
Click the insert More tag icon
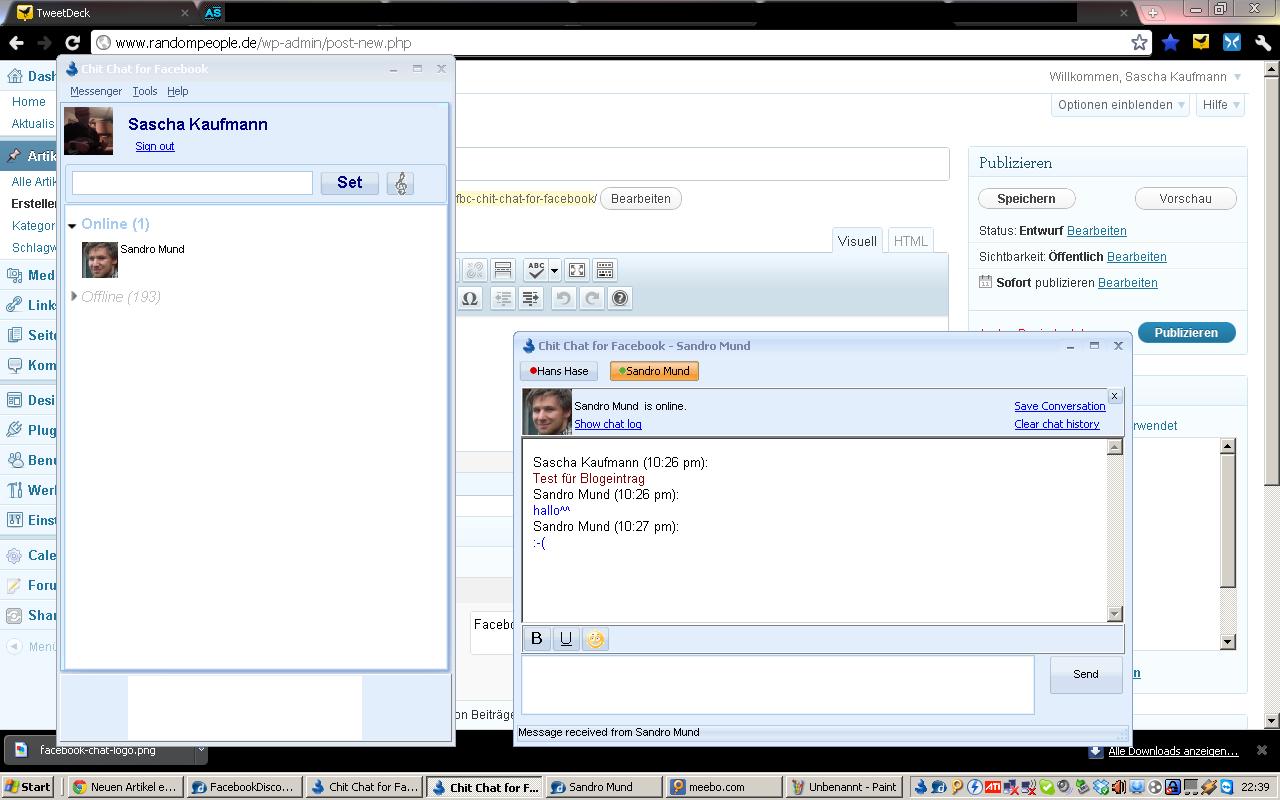(x=503, y=270)
